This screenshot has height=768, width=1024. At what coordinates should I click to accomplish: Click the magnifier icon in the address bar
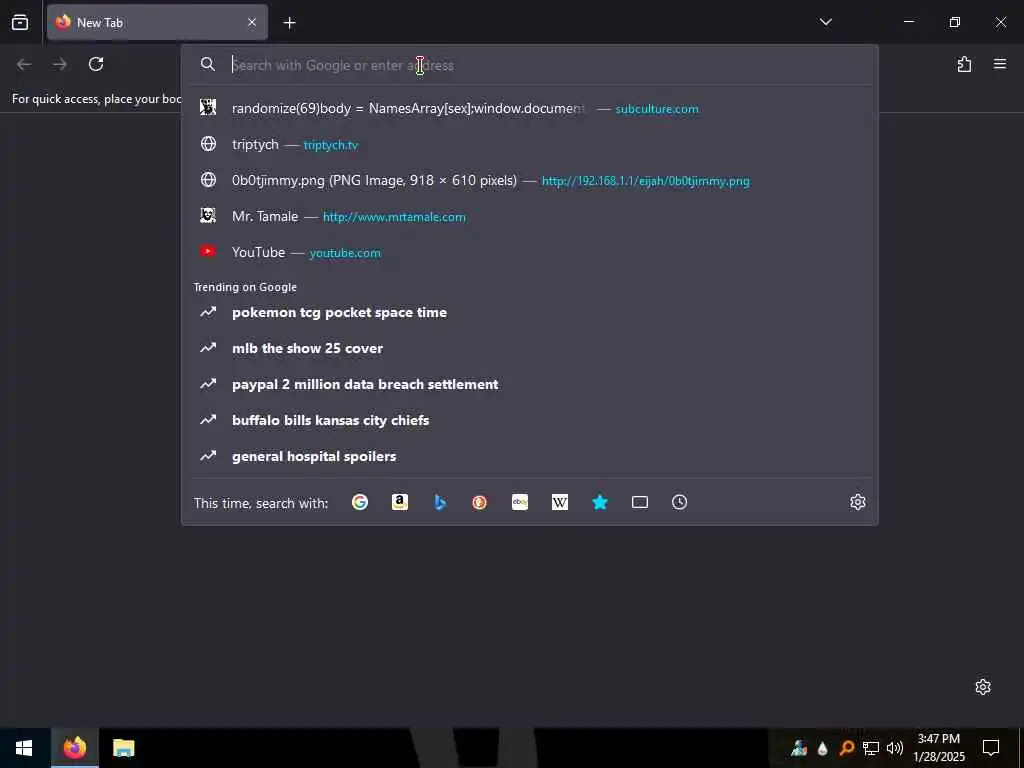pyautogui.click(x=208, y=64)
